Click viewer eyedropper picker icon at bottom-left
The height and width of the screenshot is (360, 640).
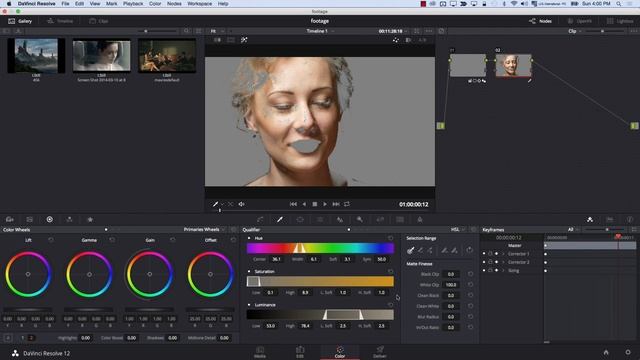pyautogui.click(x=215, y=204)
